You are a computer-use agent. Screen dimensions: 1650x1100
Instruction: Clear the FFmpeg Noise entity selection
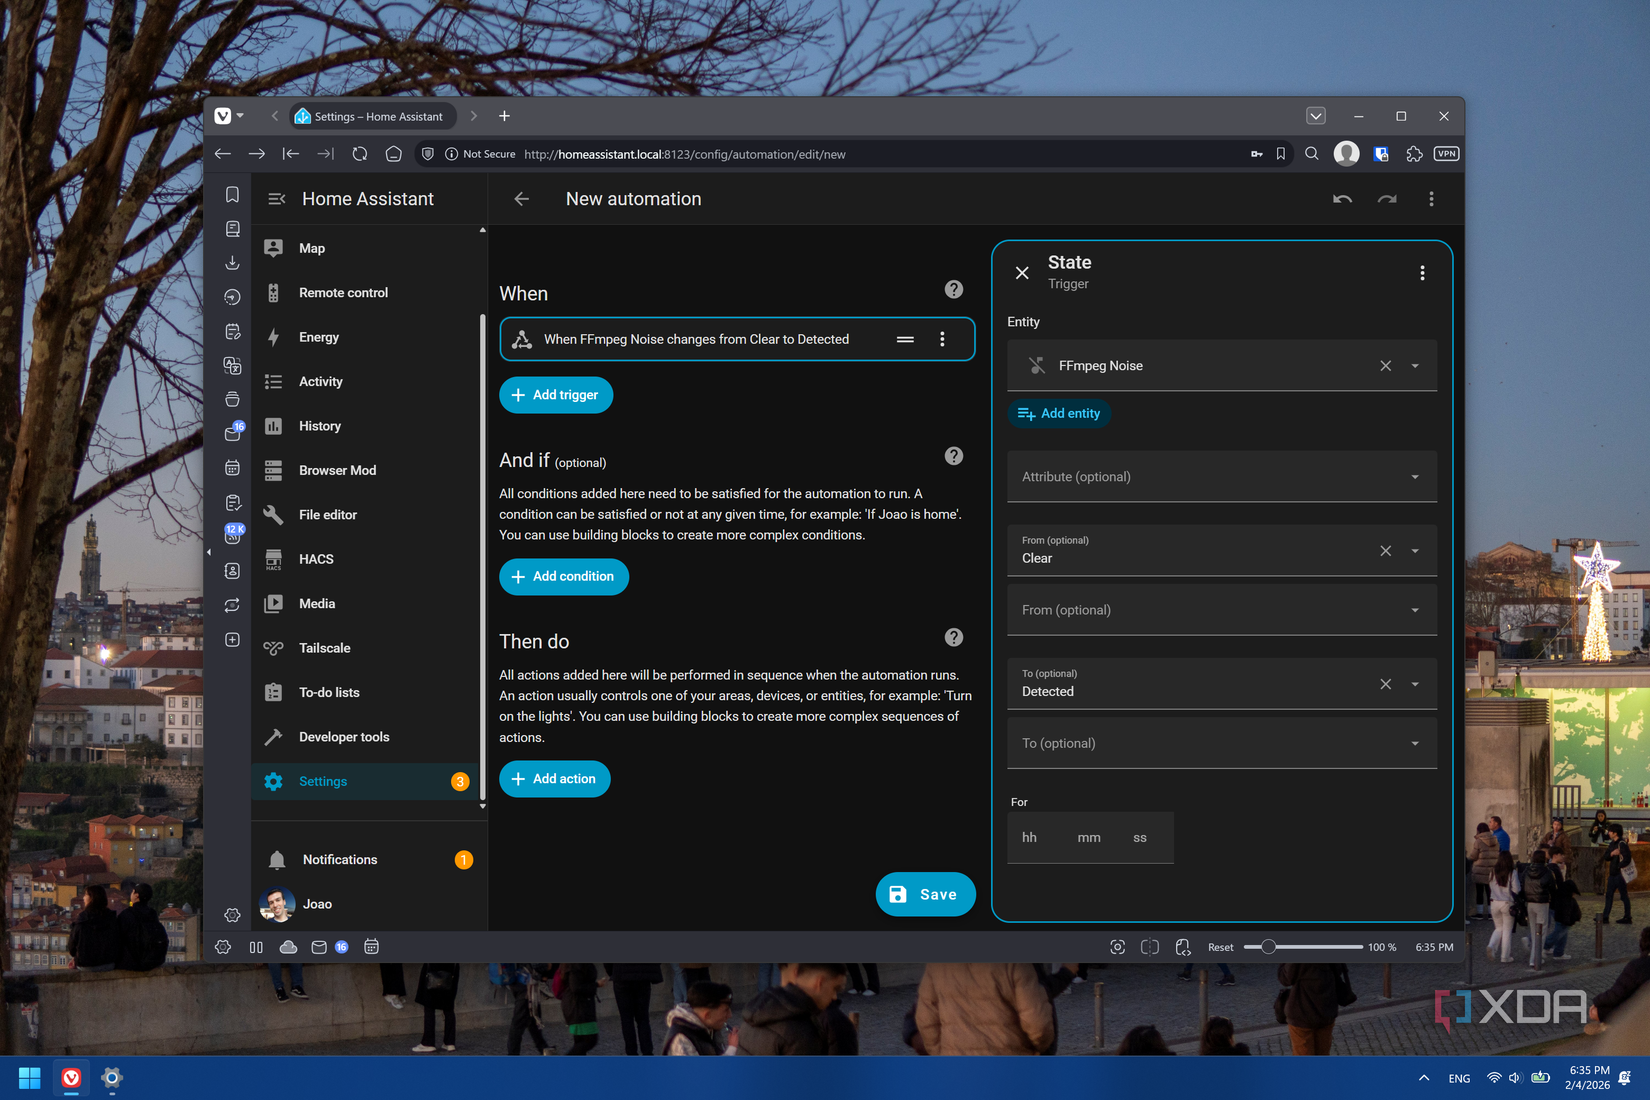pyautogui.click(x=1385, y=366)
